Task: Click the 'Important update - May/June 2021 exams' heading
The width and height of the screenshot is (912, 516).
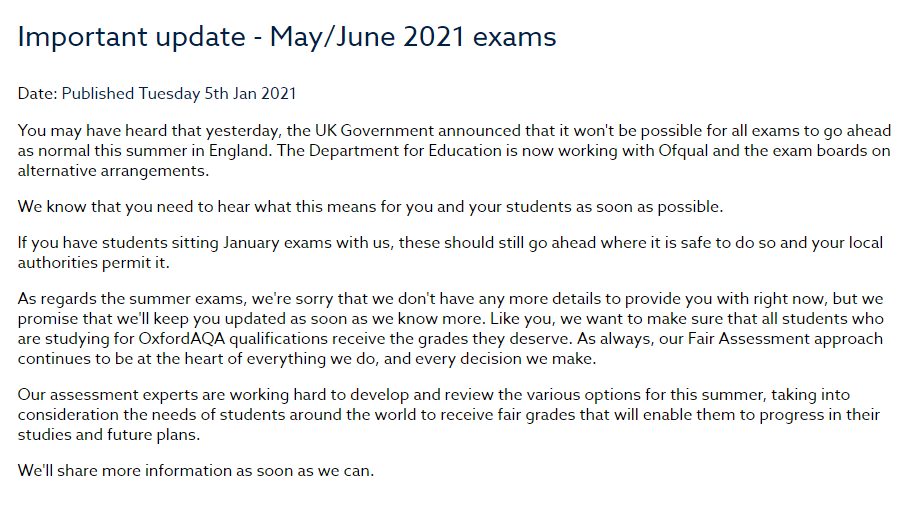Action: coord(287,37)
